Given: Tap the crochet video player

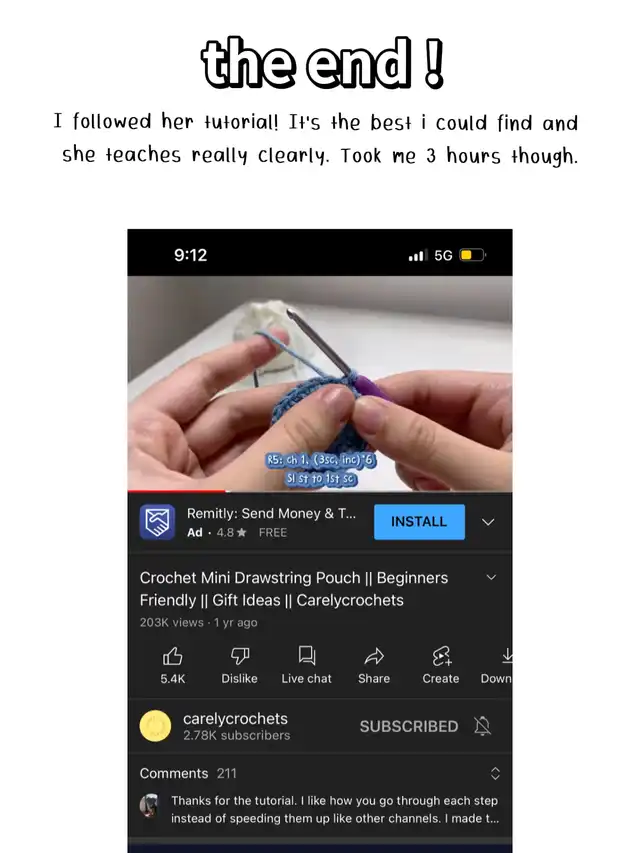Looking at the screenshot, I should point(320,384).
